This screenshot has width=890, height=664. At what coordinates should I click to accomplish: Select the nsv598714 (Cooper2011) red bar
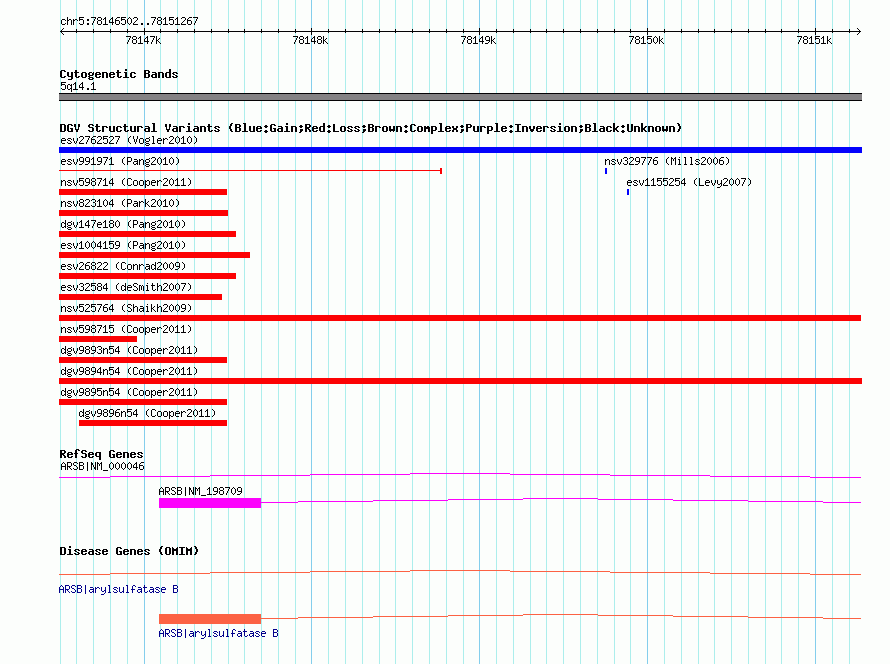(143, 192)
